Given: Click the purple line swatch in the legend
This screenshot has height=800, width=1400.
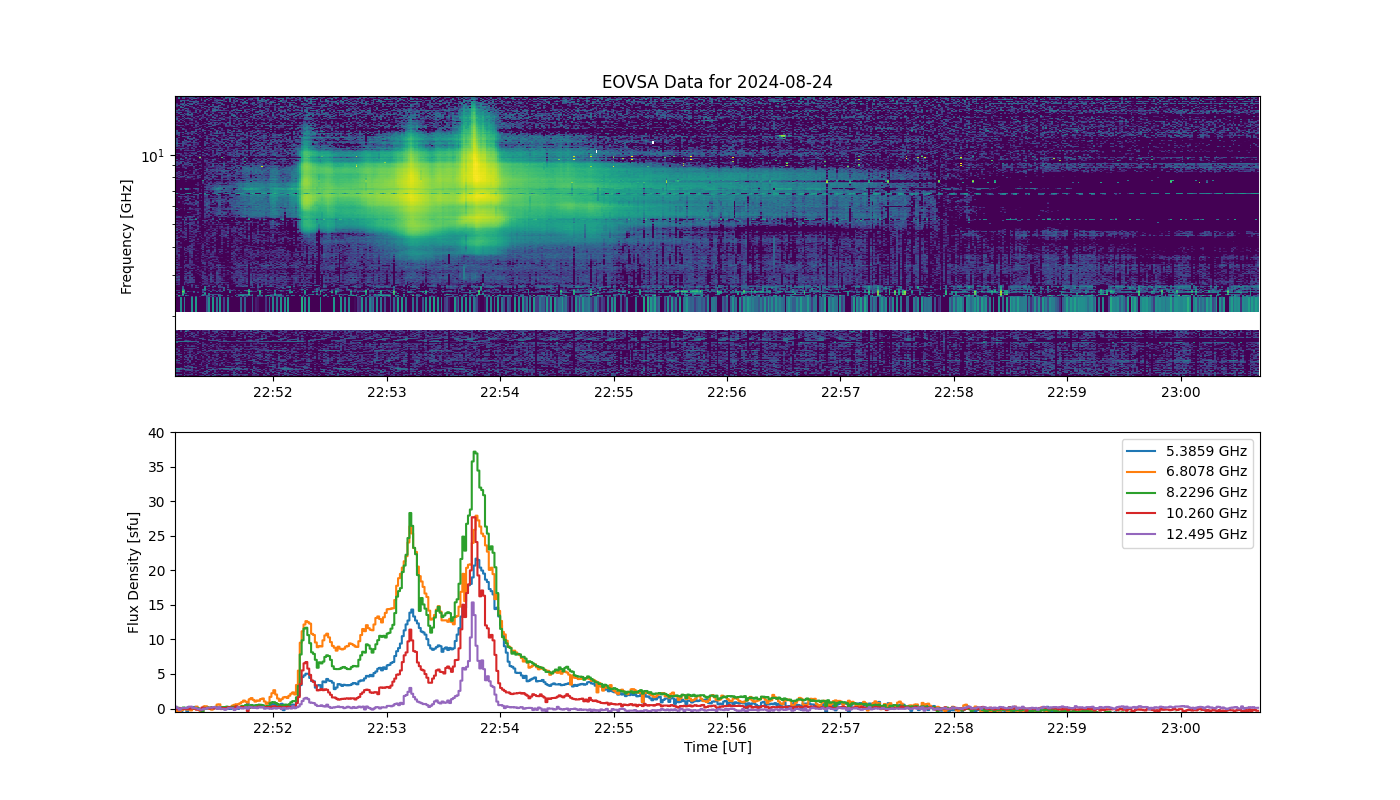Looking at the screenshot, I should [x=1142, y=535].
